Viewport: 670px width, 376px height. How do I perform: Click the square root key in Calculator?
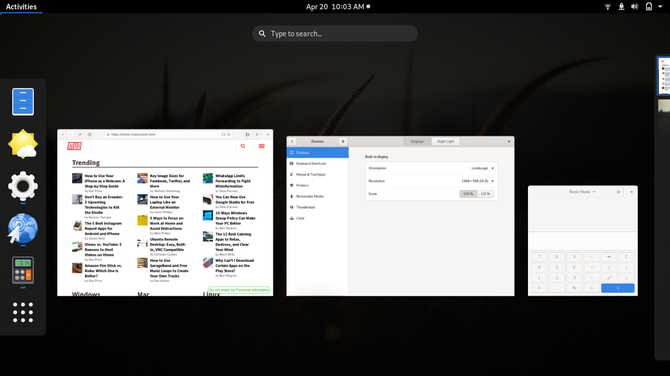coord(626,278)
